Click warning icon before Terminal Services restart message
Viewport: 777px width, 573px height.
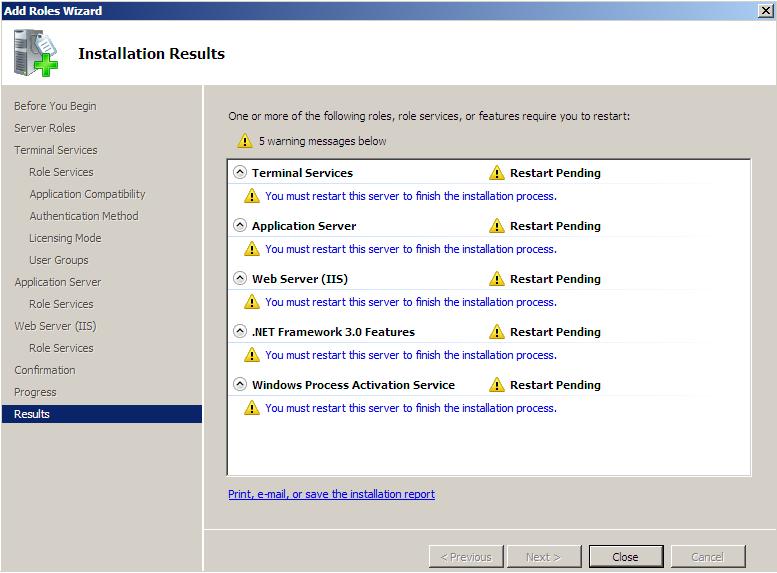(252, 196)
